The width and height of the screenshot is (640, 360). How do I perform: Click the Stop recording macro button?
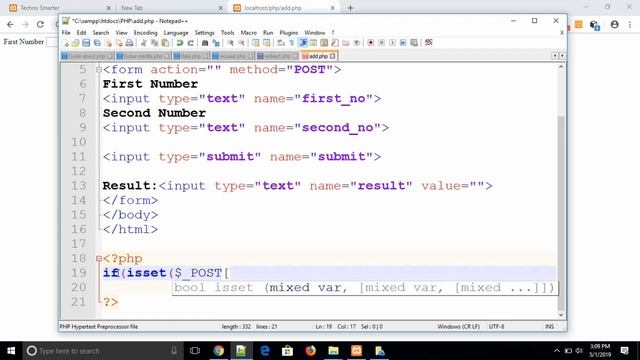pyautogui.click(x=382, y=43)
